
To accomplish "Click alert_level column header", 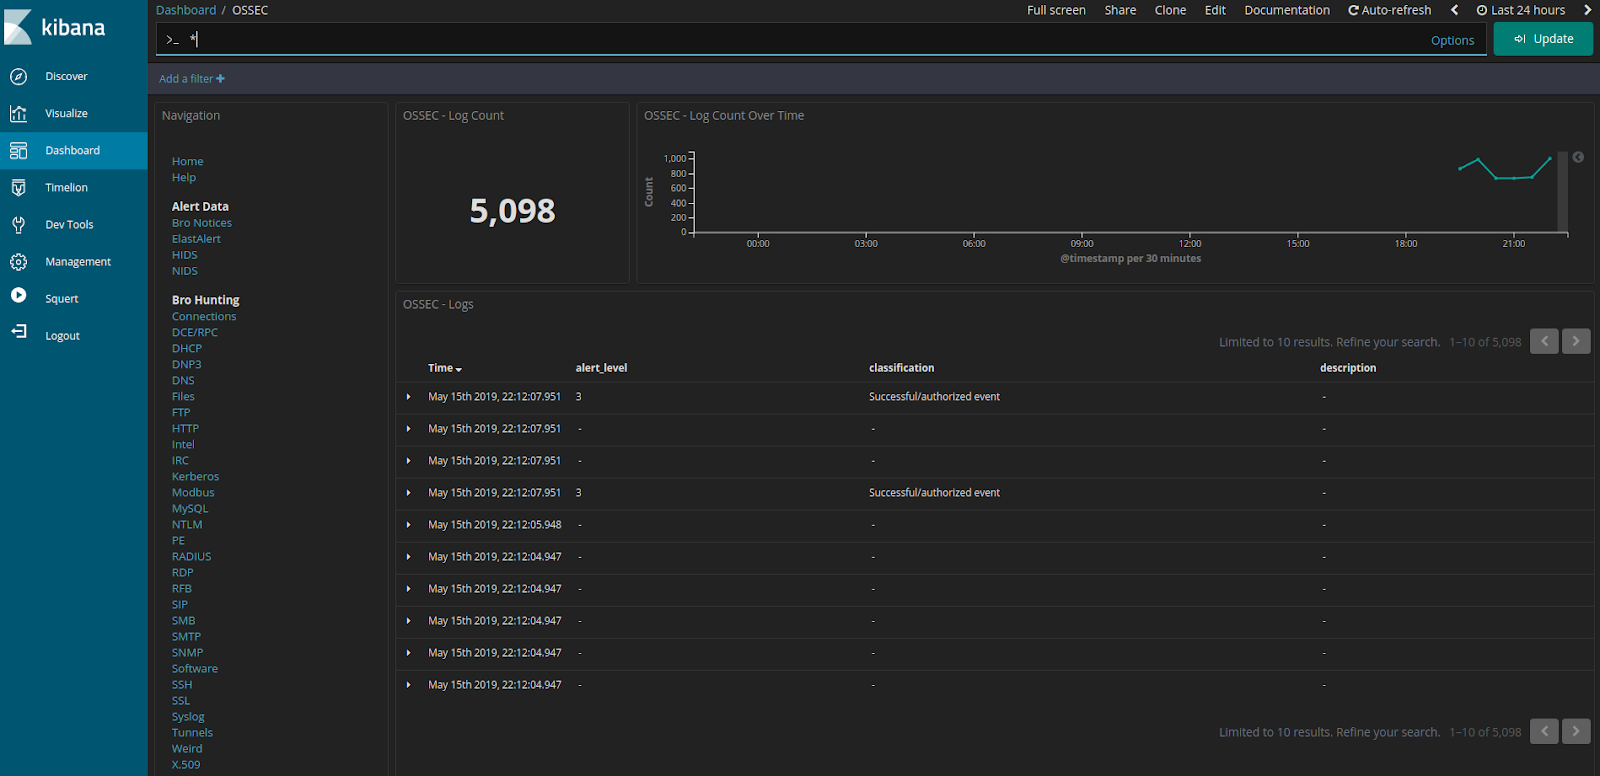I will (601, 368).
